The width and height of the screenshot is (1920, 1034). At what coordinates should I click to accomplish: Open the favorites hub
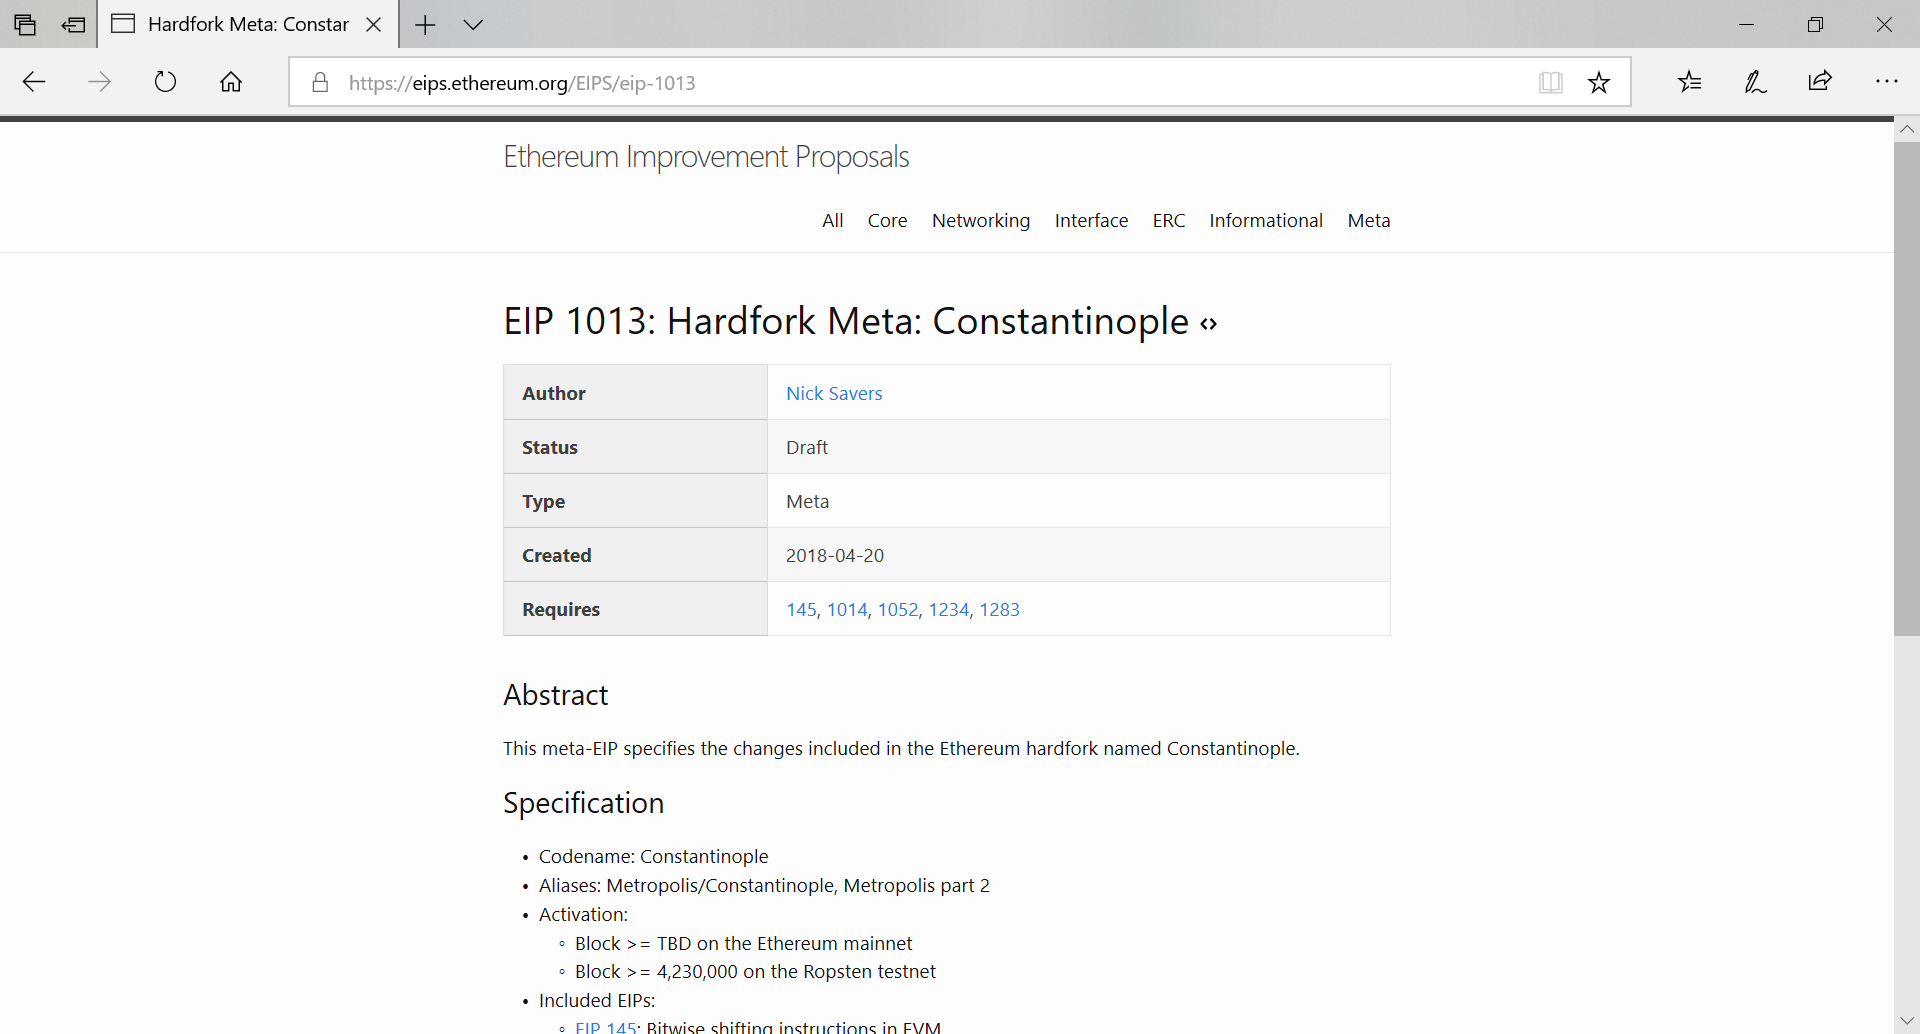click(x=1690, y=82)
